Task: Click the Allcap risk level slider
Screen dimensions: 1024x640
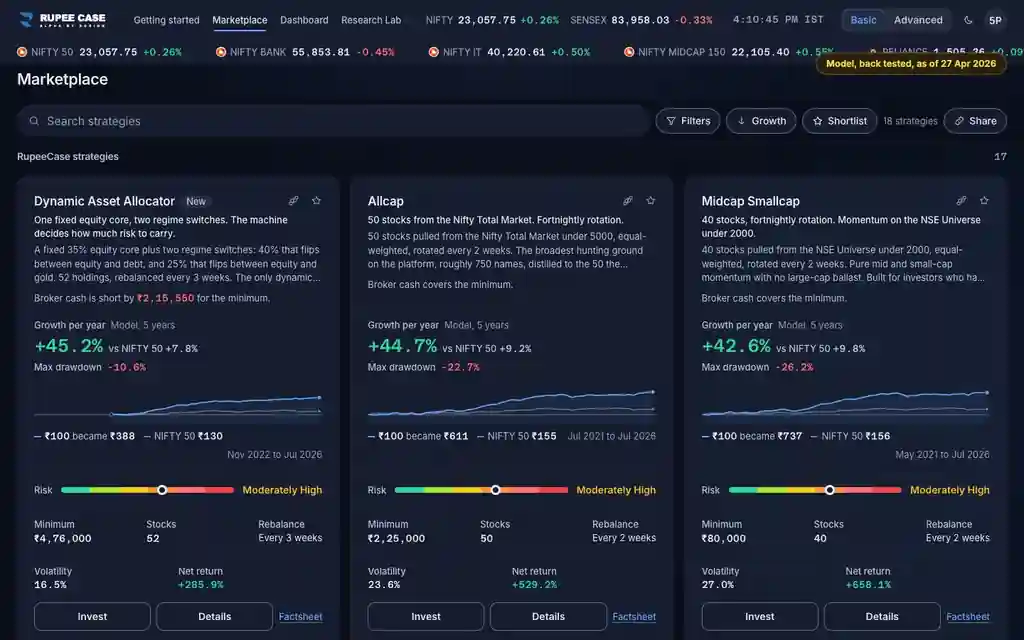Action: (x=481, y=490)
